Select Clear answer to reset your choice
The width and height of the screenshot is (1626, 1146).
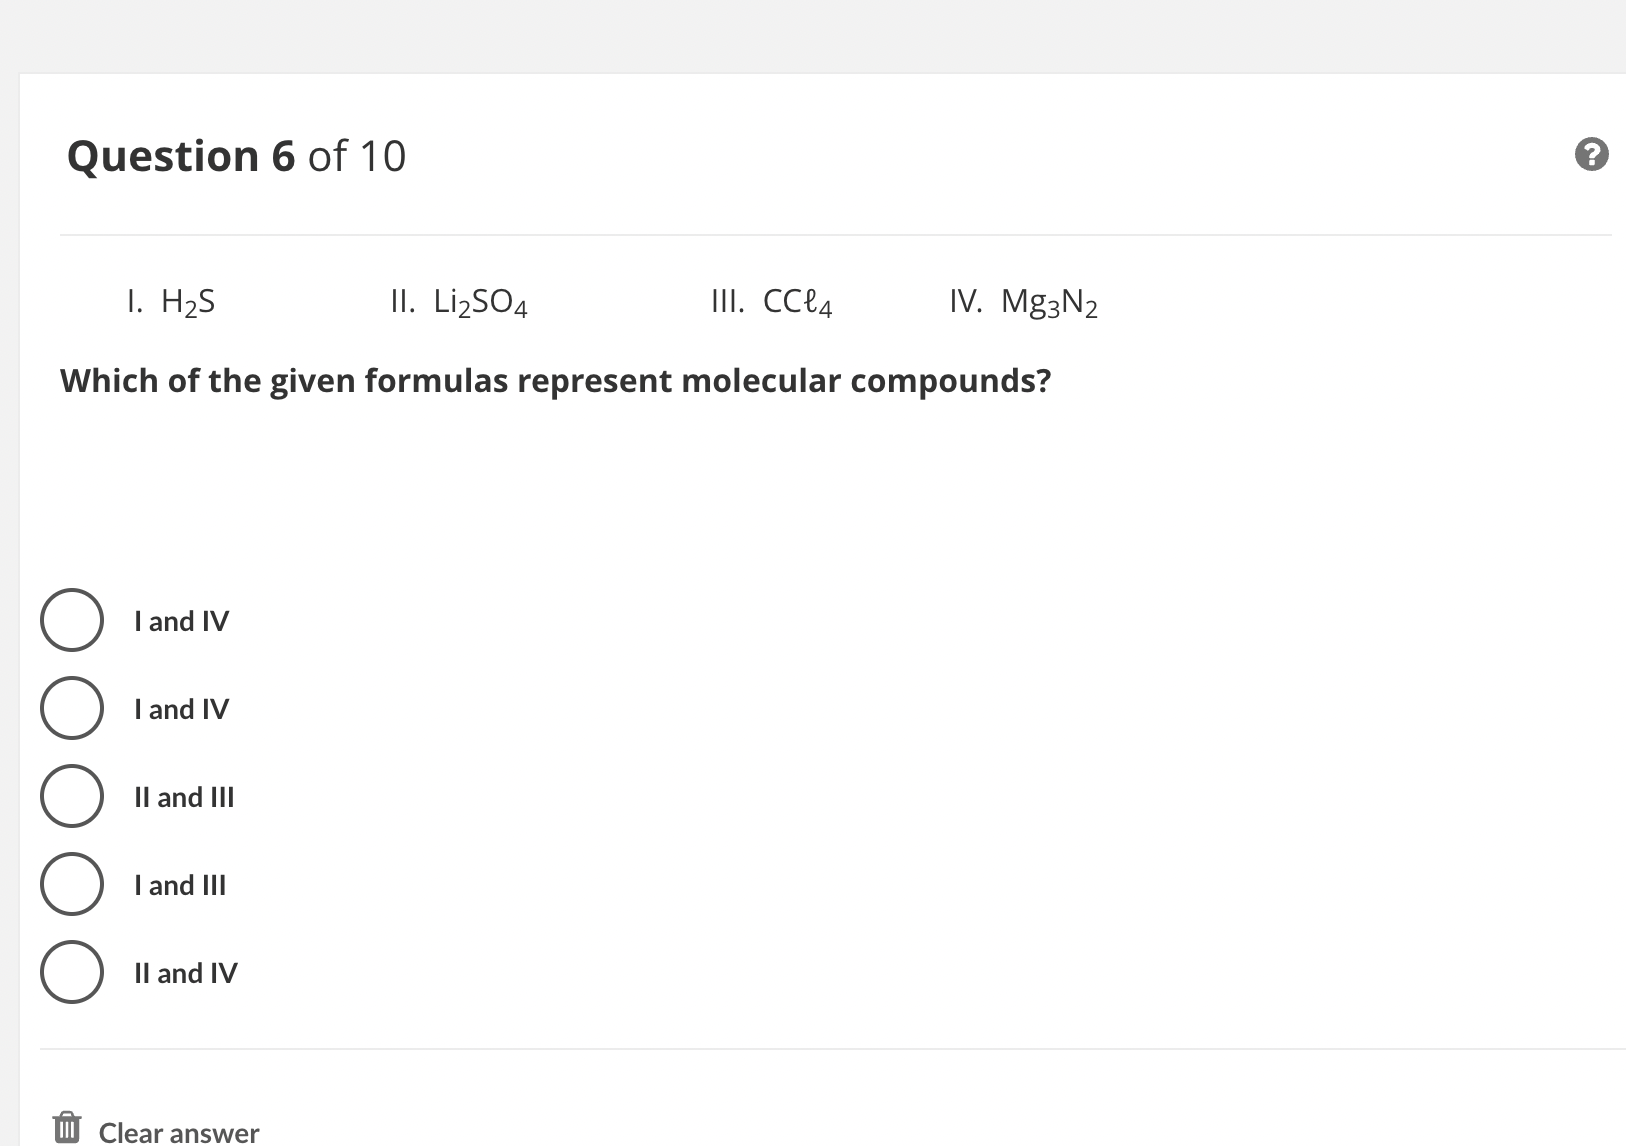[178, 1130]
